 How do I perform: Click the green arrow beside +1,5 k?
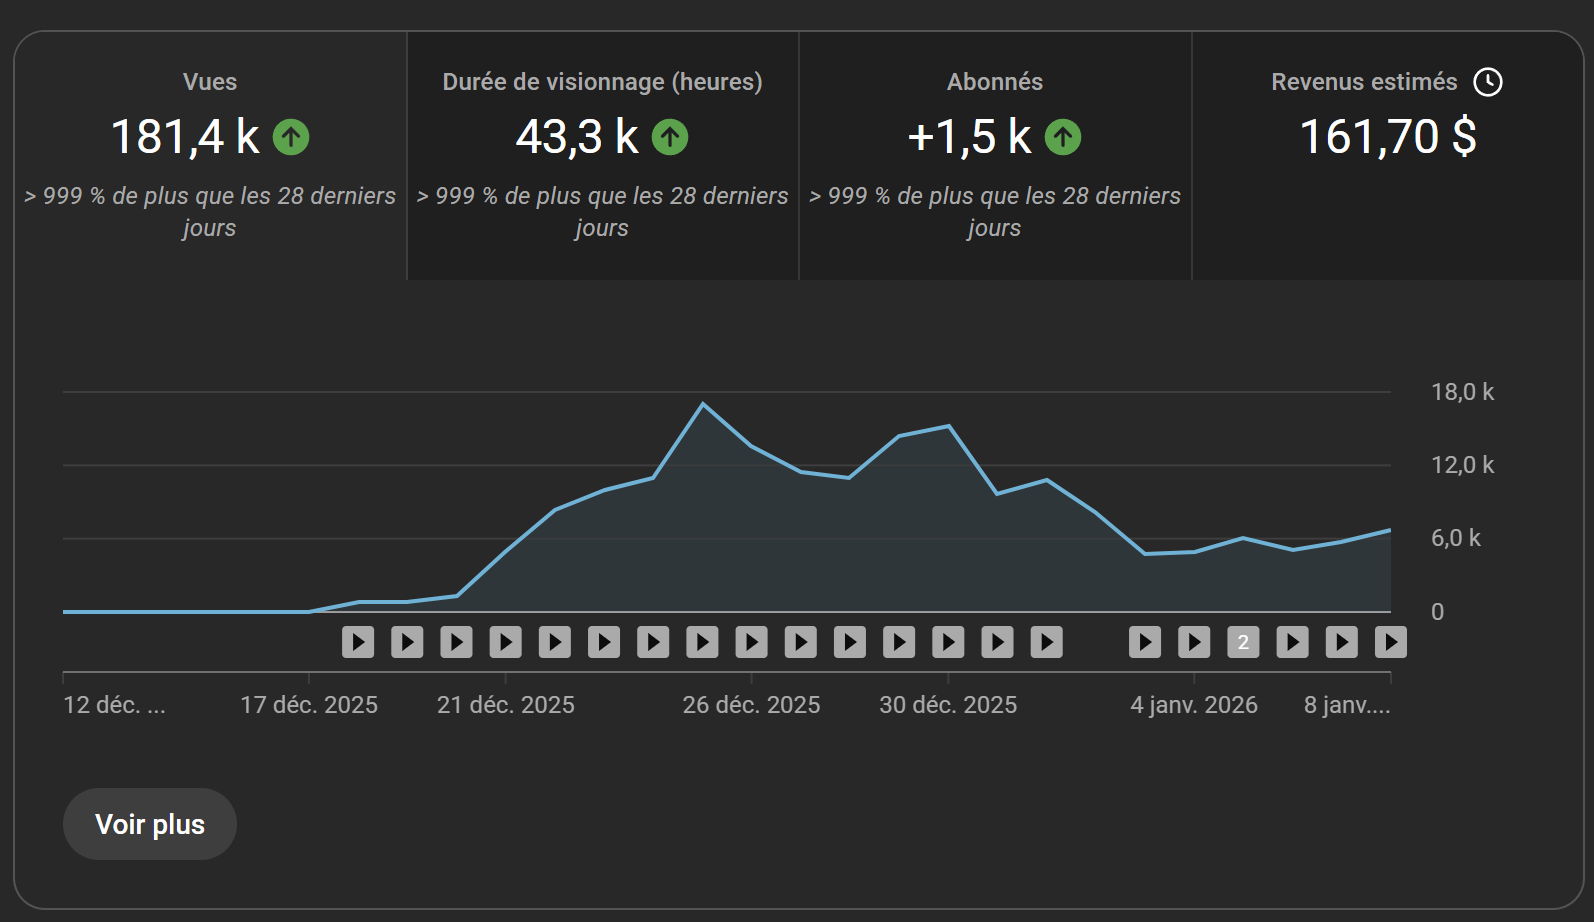[x=1062, y=137]
